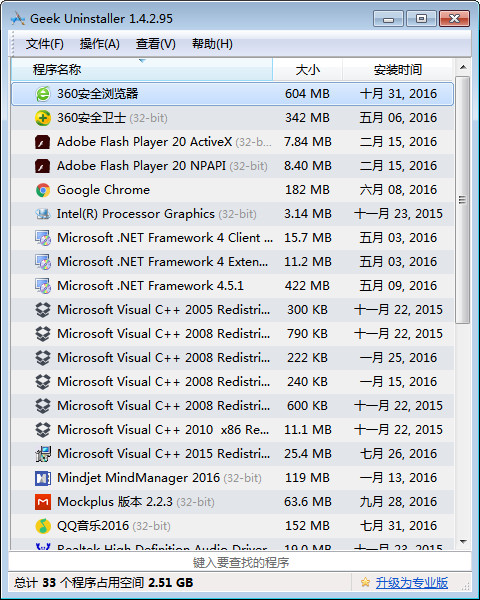Screen dimensions: 480x600
Task: Click the Google Chrome icon
Action: click(x=43, y=190)
